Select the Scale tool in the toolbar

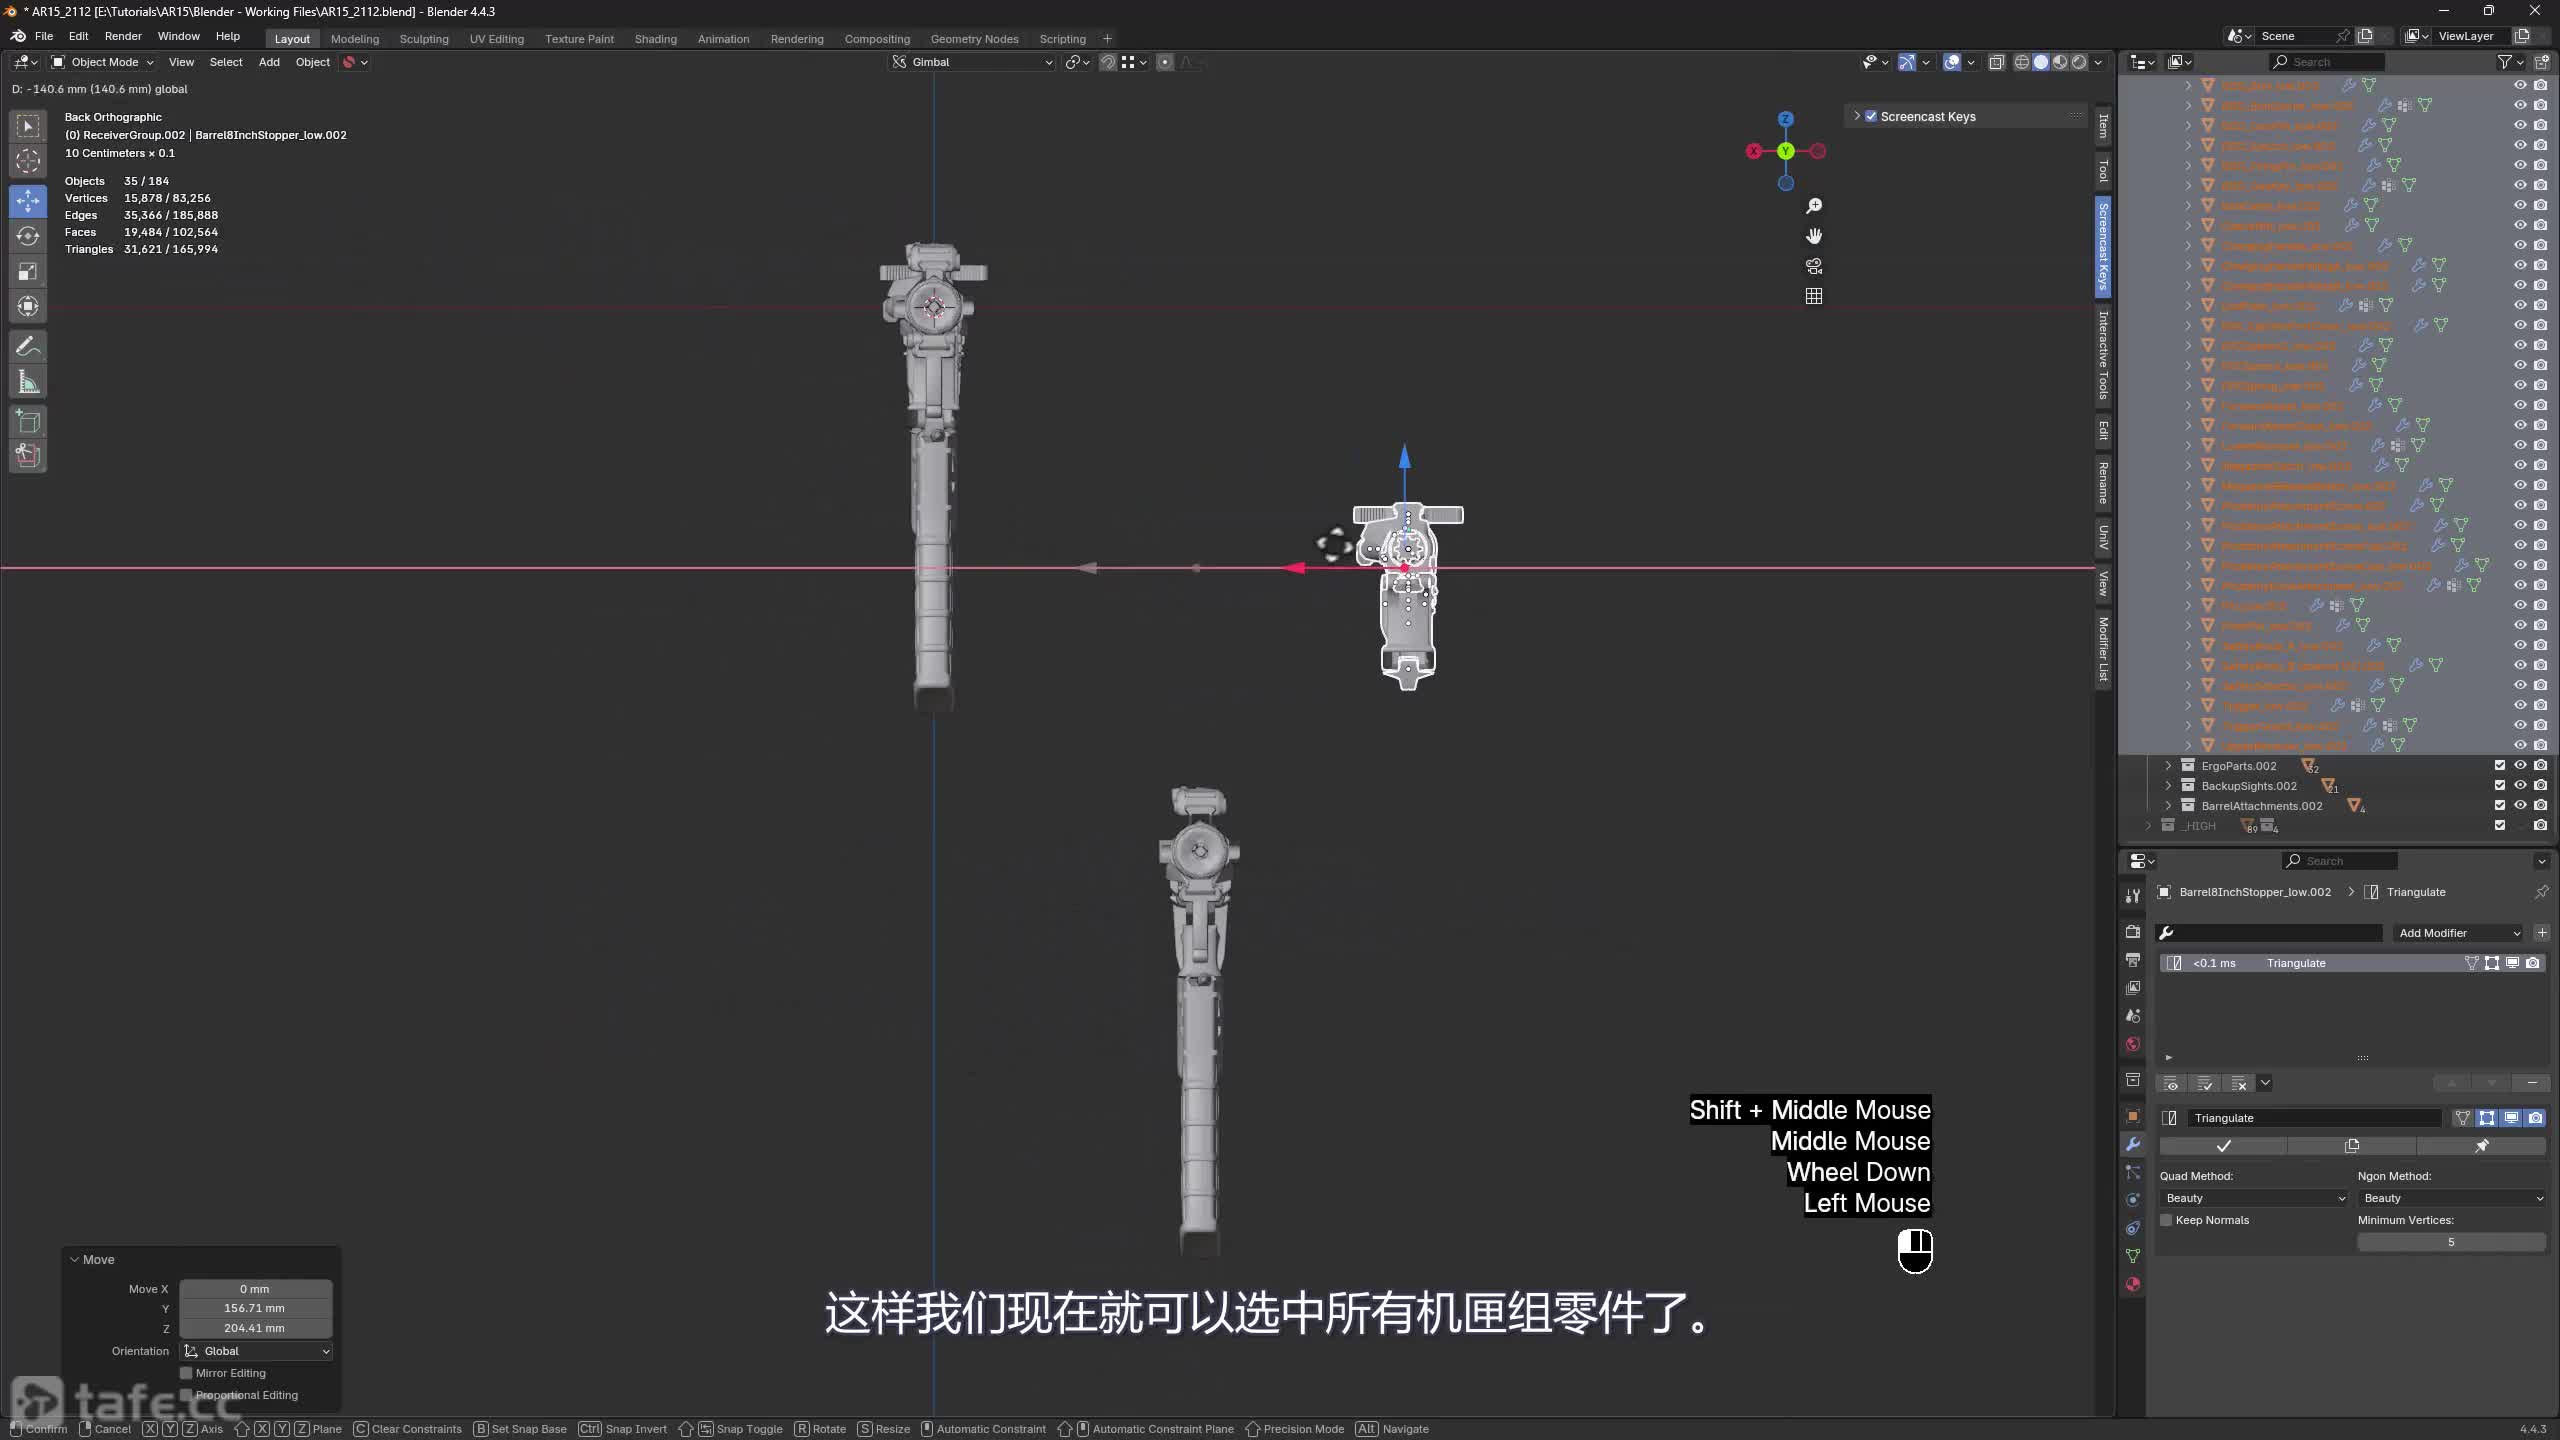28,272
